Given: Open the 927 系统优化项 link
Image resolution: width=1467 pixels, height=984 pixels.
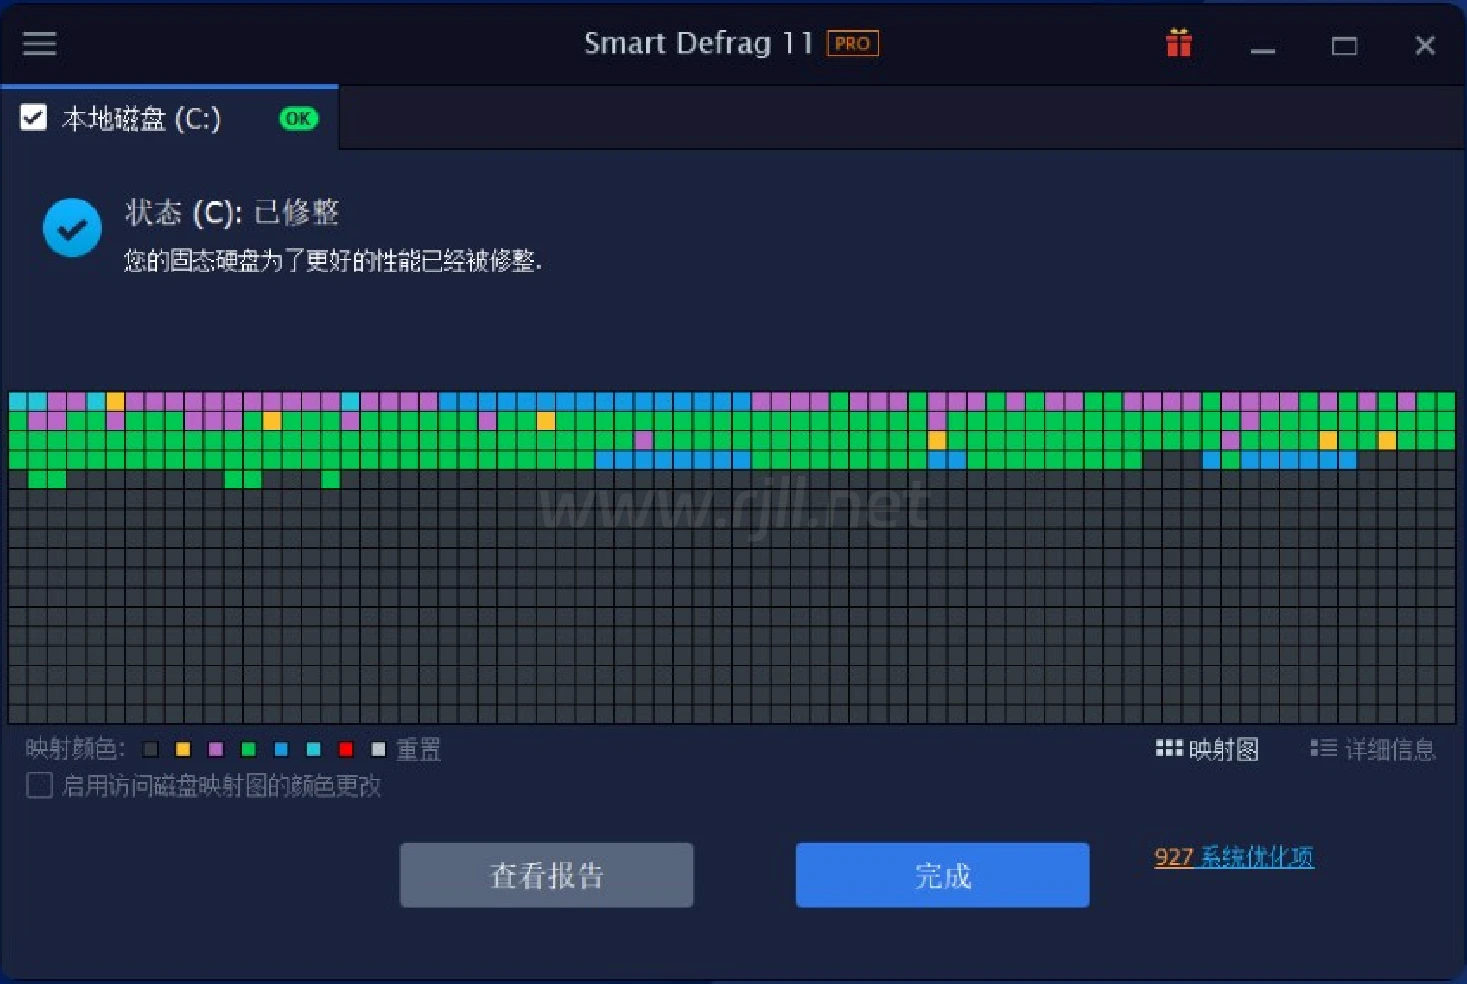Looking at the screenshot, I should tap(1233, 857).
